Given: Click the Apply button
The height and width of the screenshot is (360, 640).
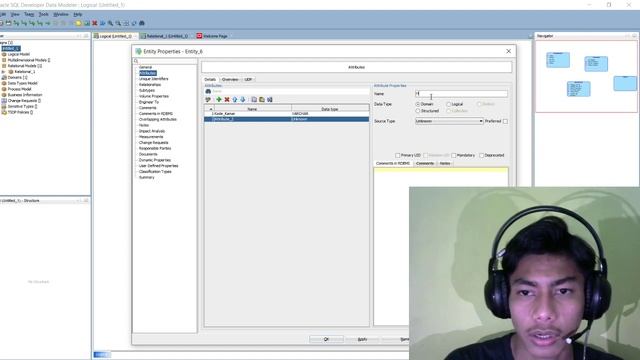Looking at the screenshot, I should pos(362,339).
